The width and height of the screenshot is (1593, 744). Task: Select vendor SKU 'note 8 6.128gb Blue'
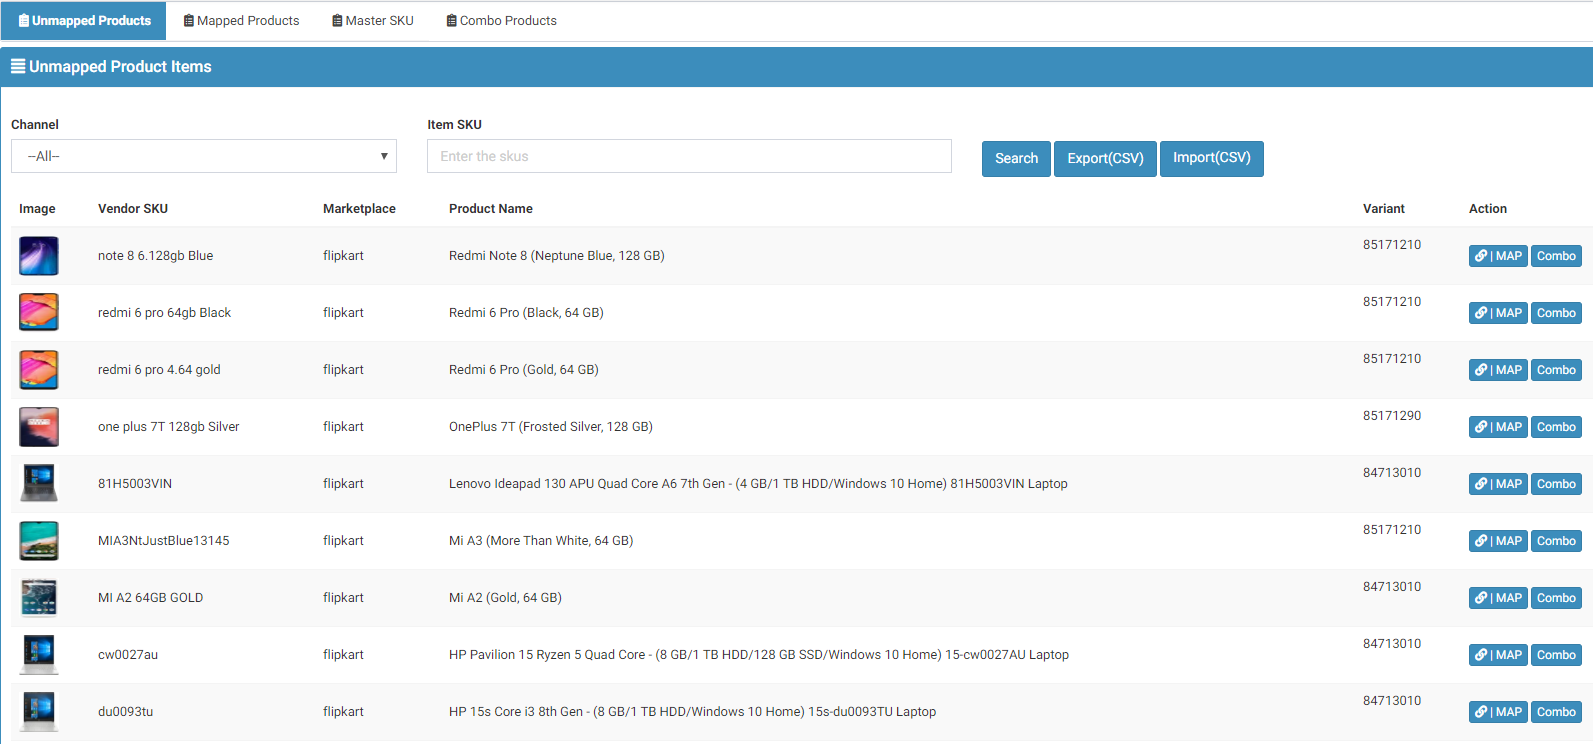pos(155,256)
